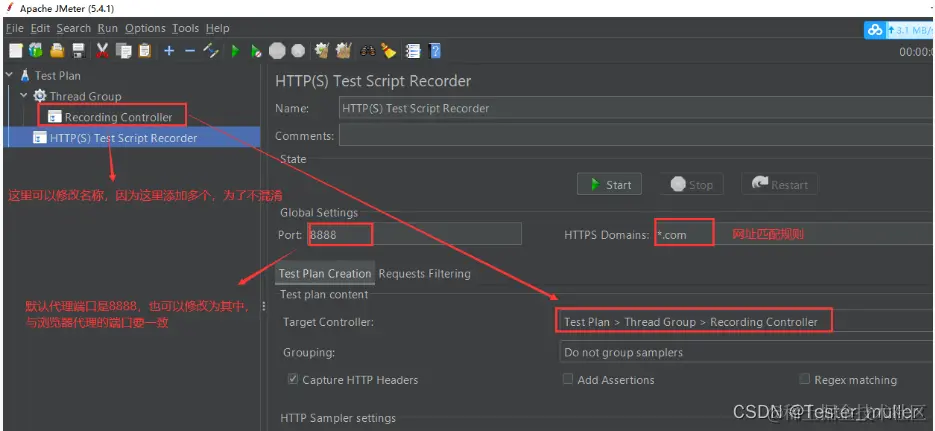Open the Tools menu

point(185,28)
